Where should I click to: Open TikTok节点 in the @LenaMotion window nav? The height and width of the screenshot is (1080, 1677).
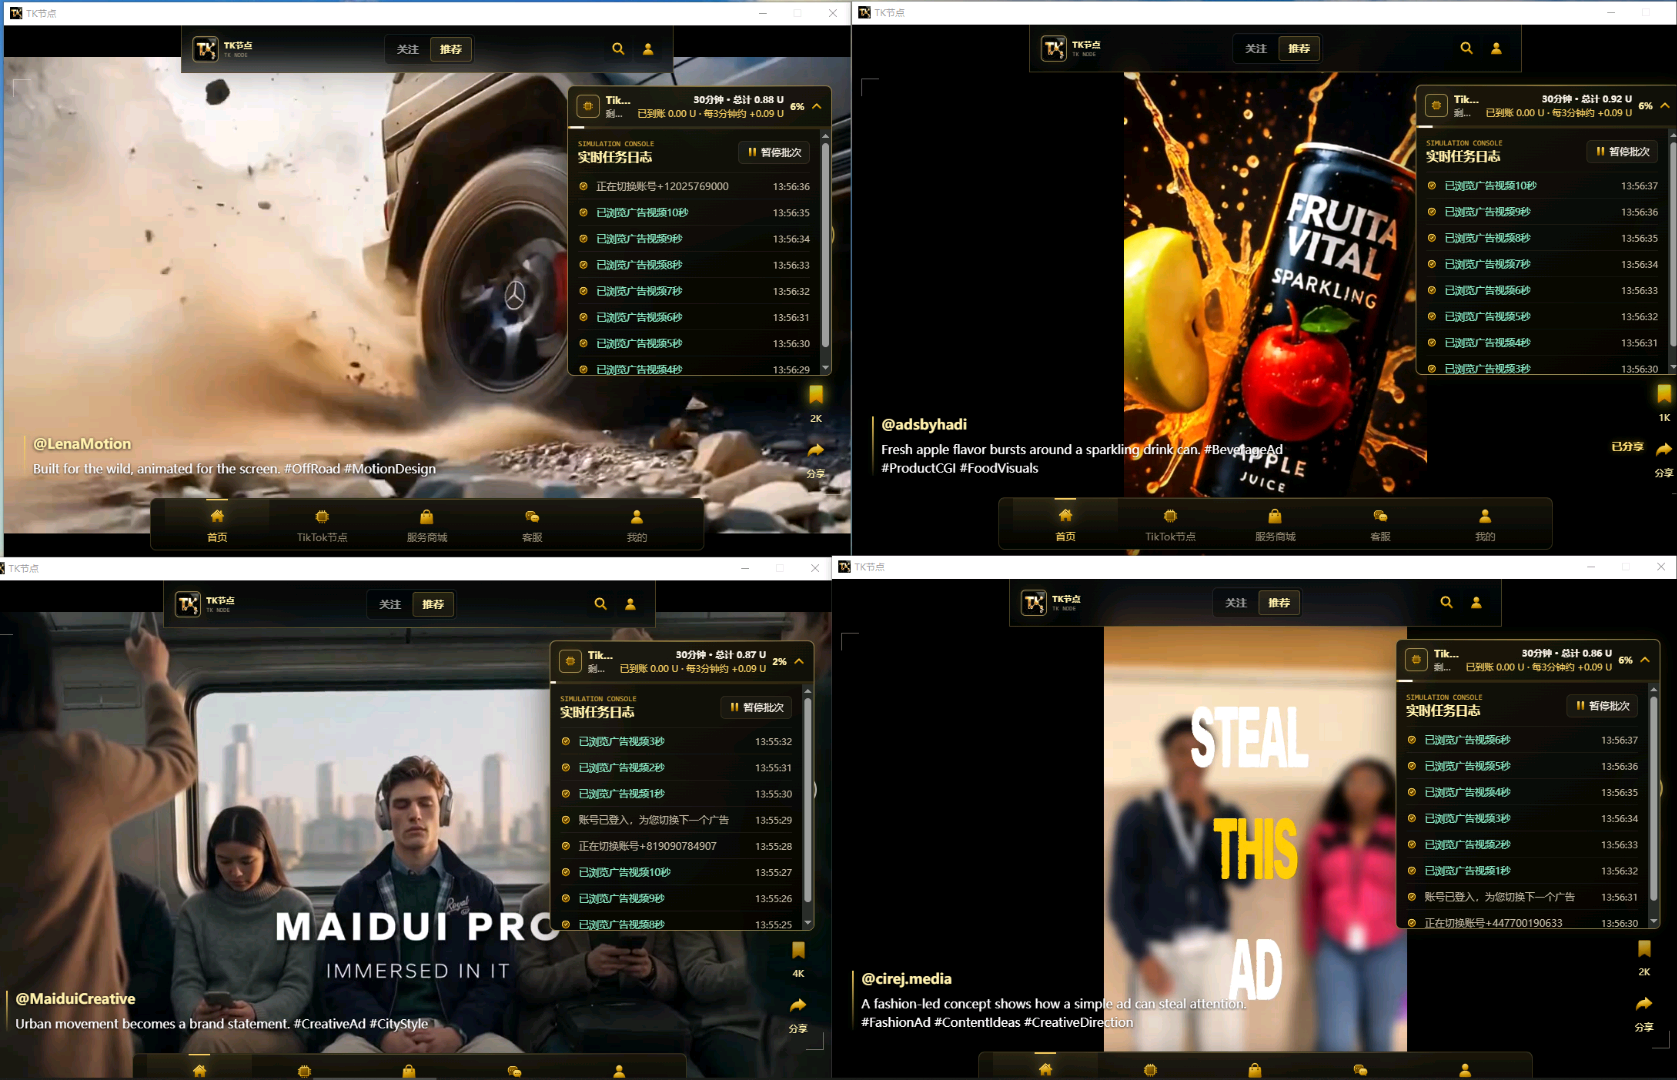pyautogui.click(x=322, y=525)
